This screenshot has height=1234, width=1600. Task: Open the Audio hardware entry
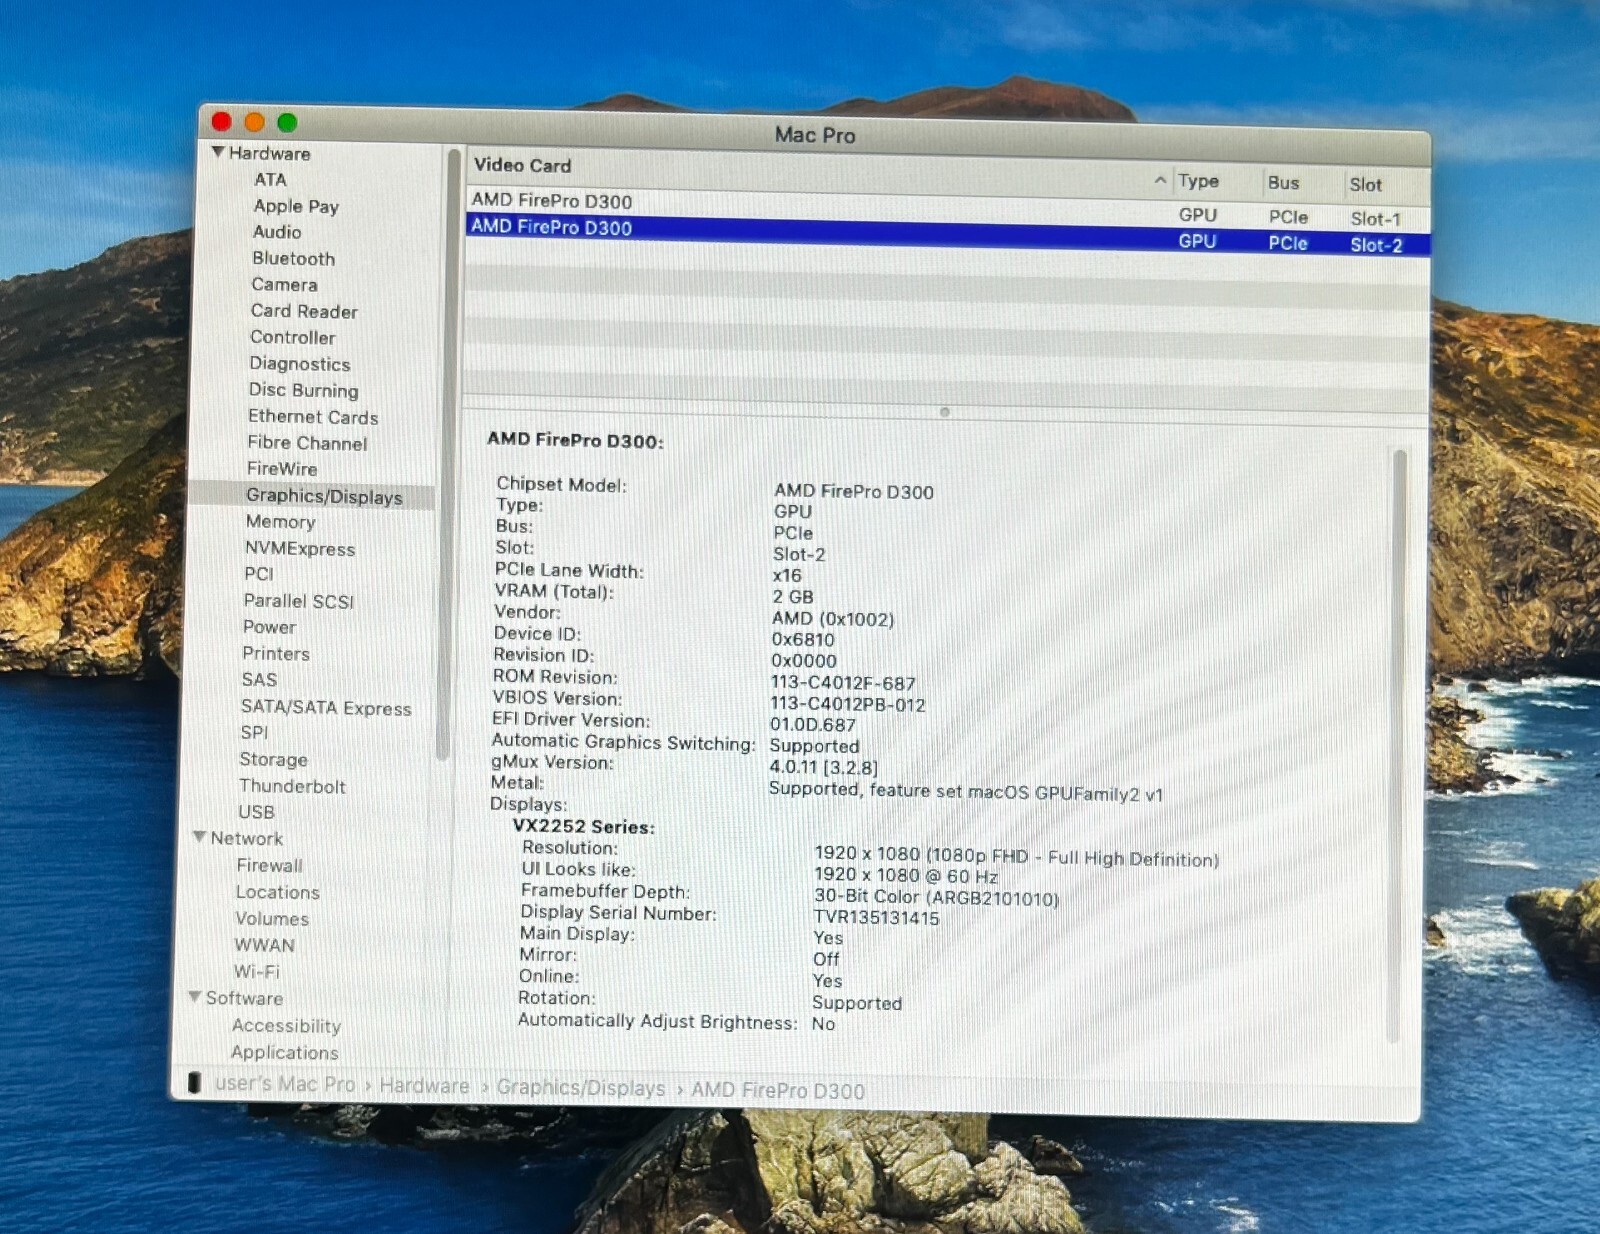pos(277,232)
